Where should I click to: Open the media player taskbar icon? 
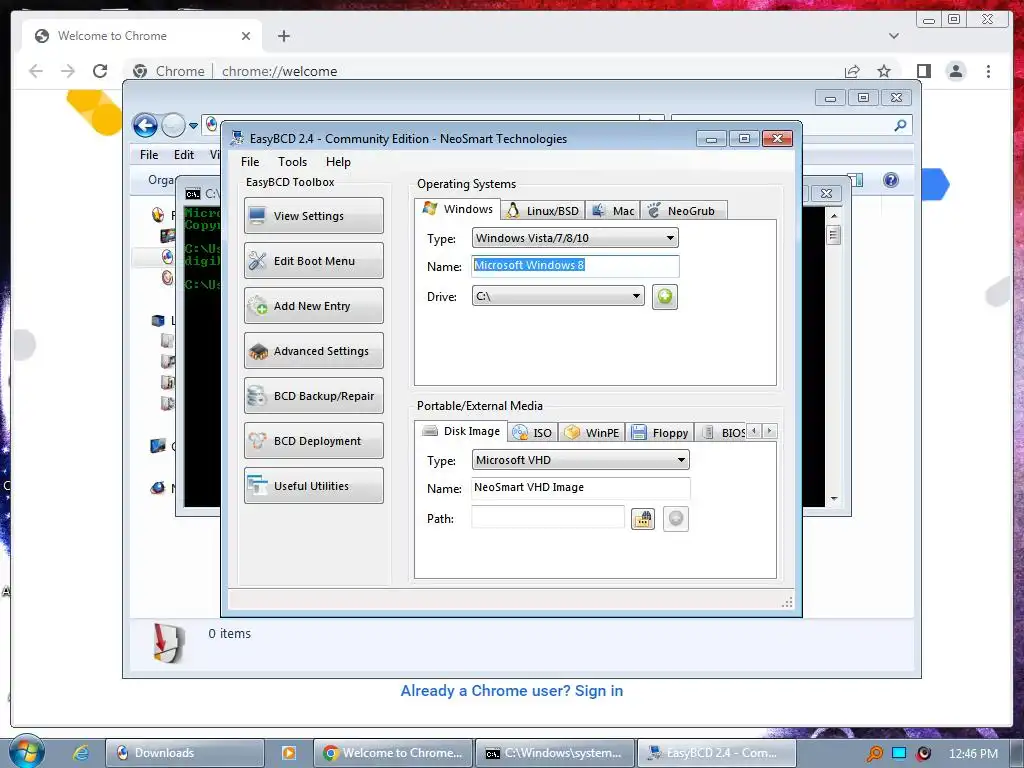click(288, 753)
